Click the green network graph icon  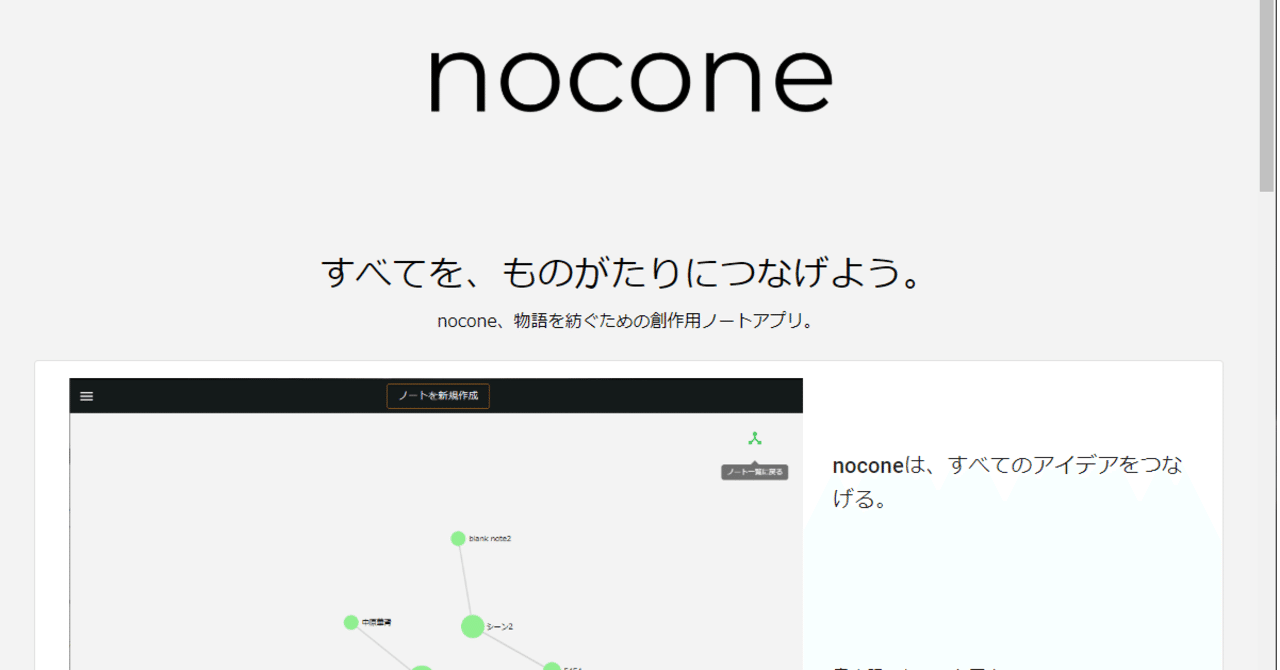(755, 438)
